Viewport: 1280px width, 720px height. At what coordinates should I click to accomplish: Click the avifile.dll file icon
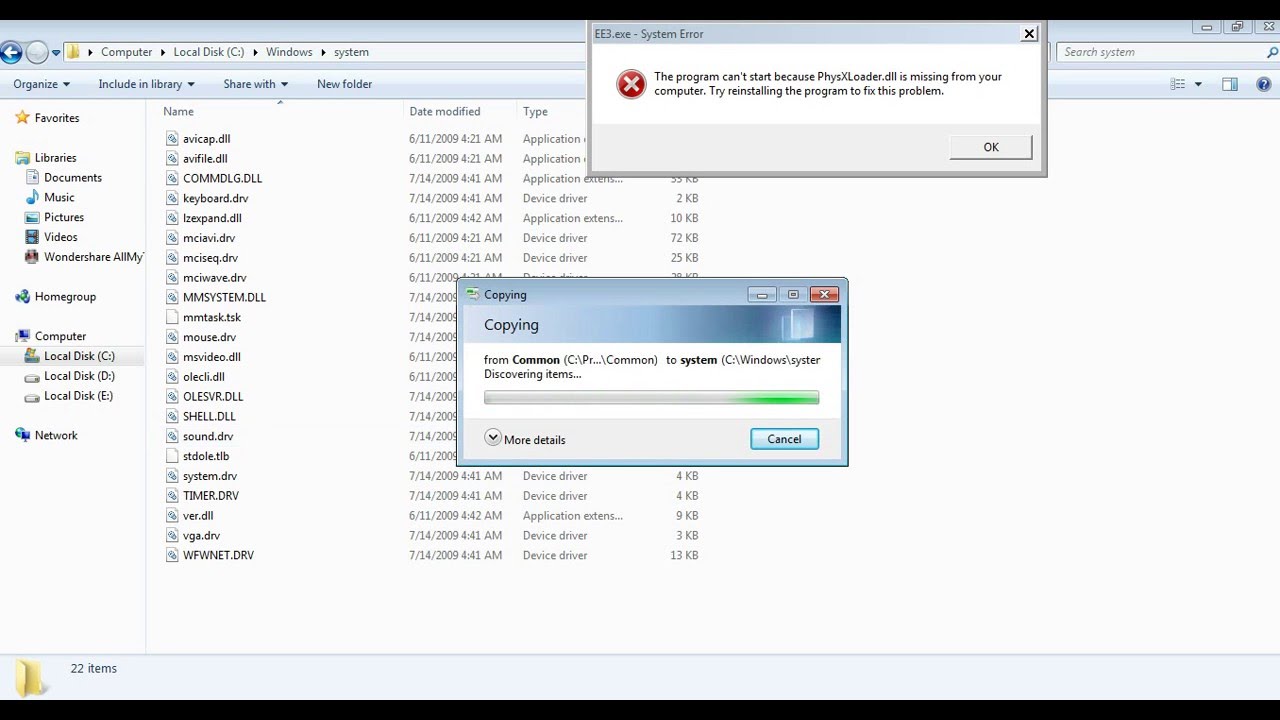pyautogui.click(x=172, y=158)
